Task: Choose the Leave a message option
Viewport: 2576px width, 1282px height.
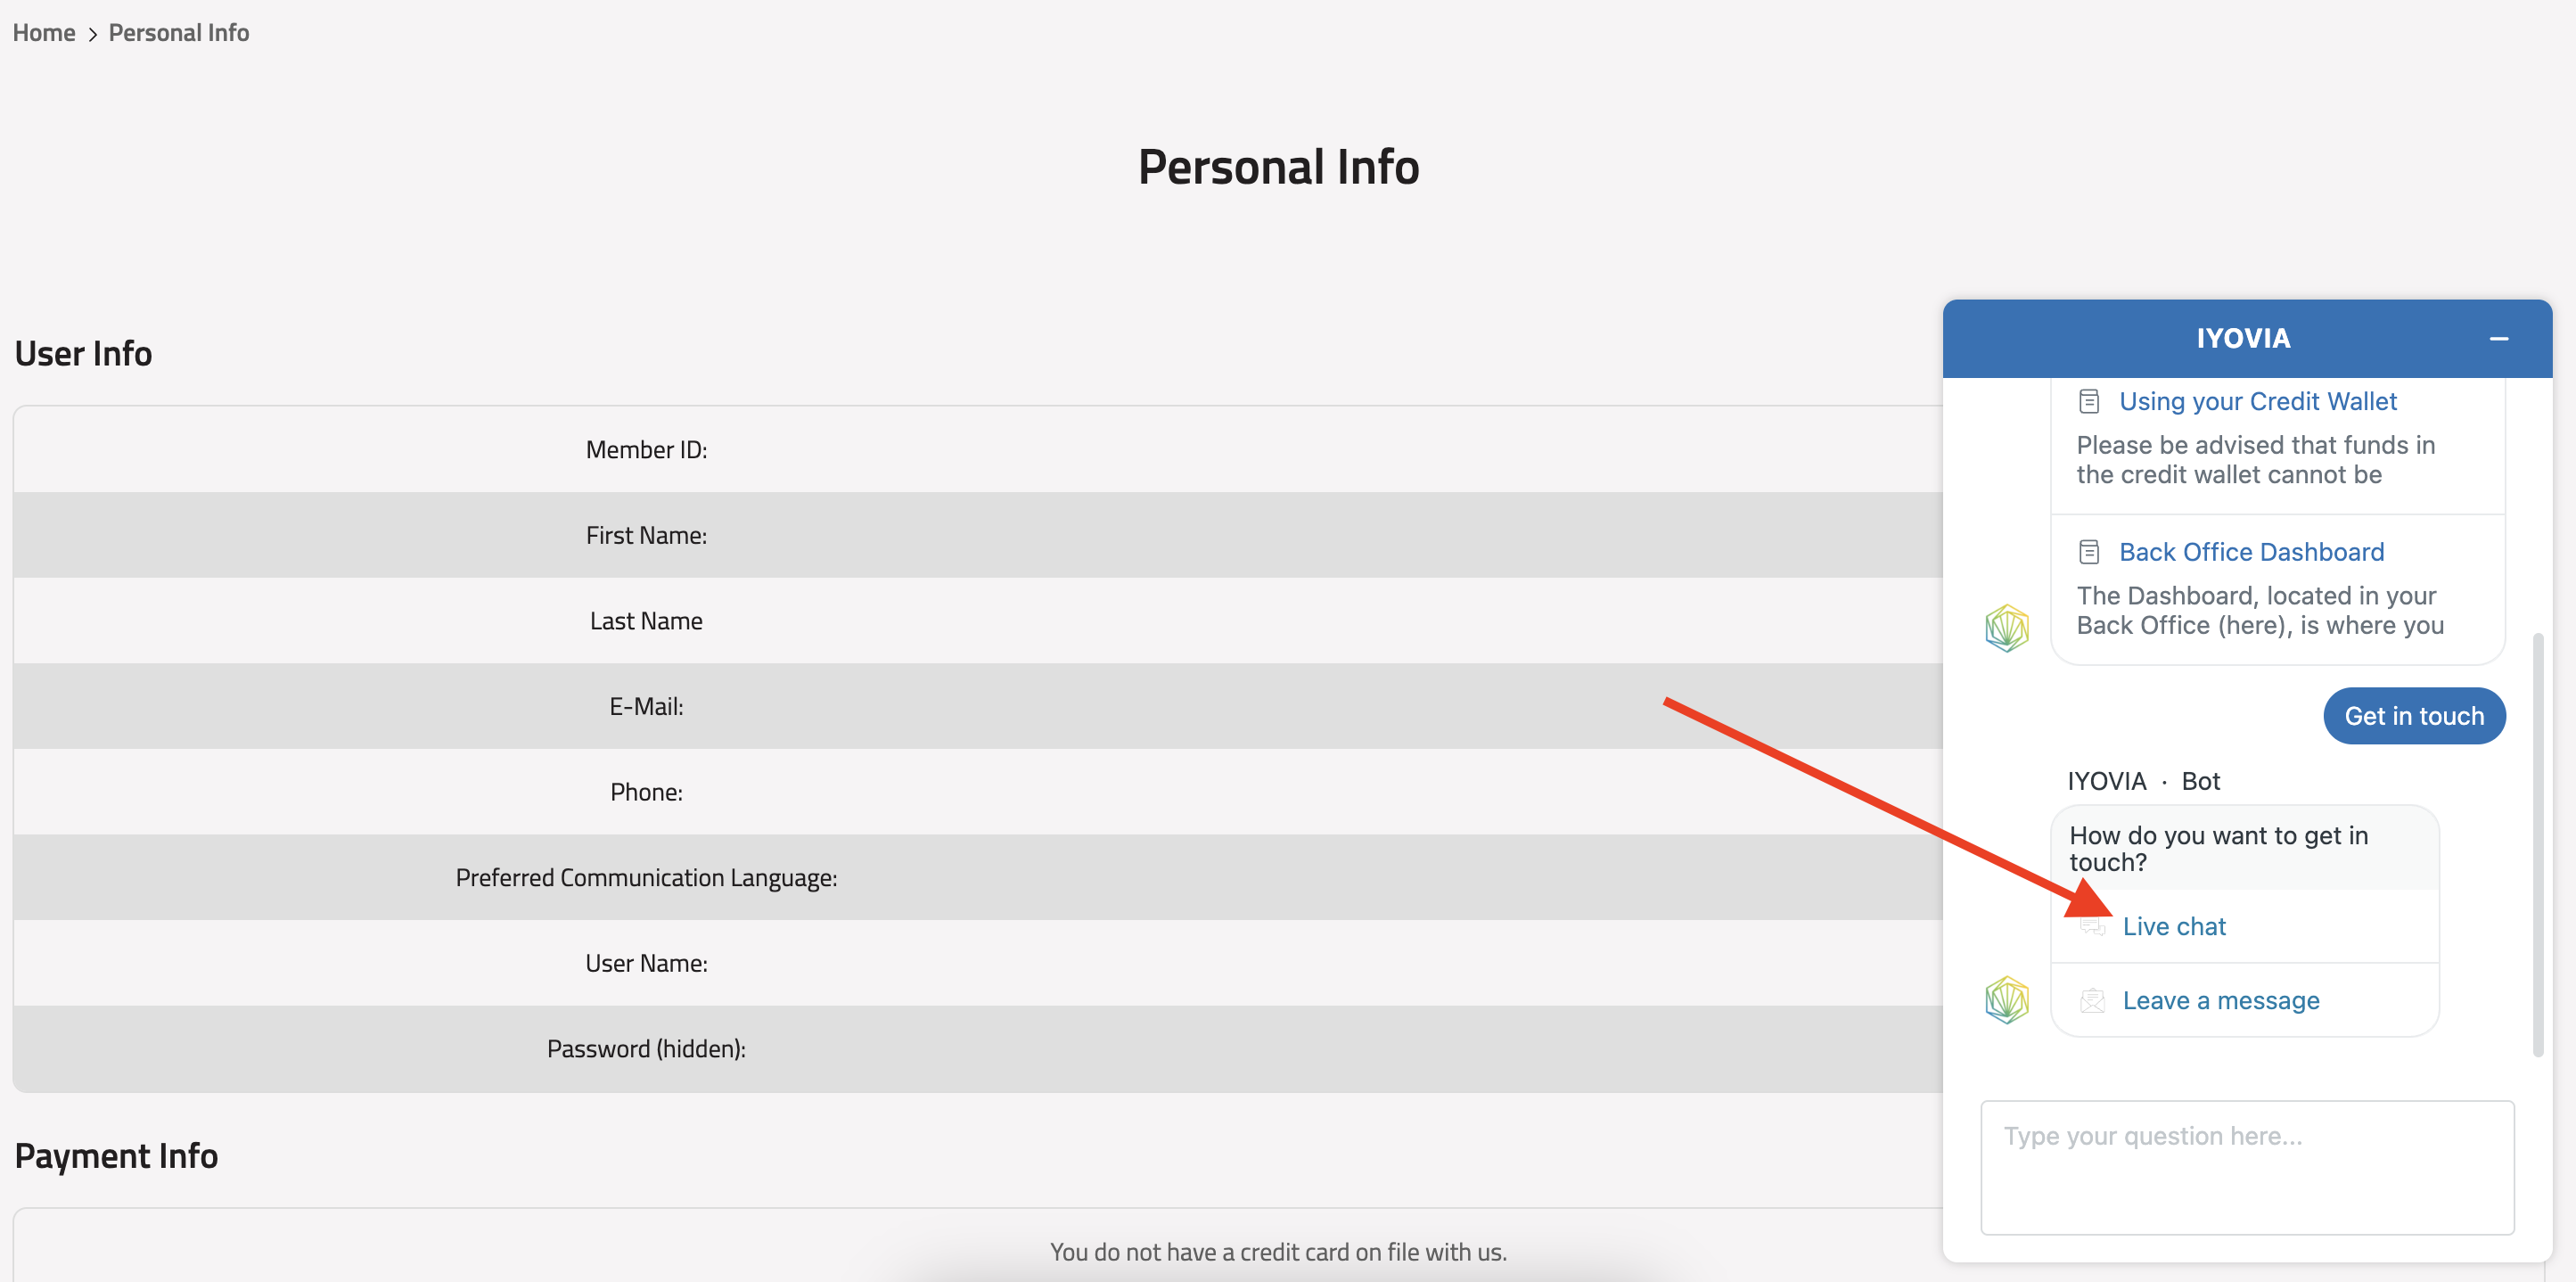Action: click(x=2220, y=1001)
